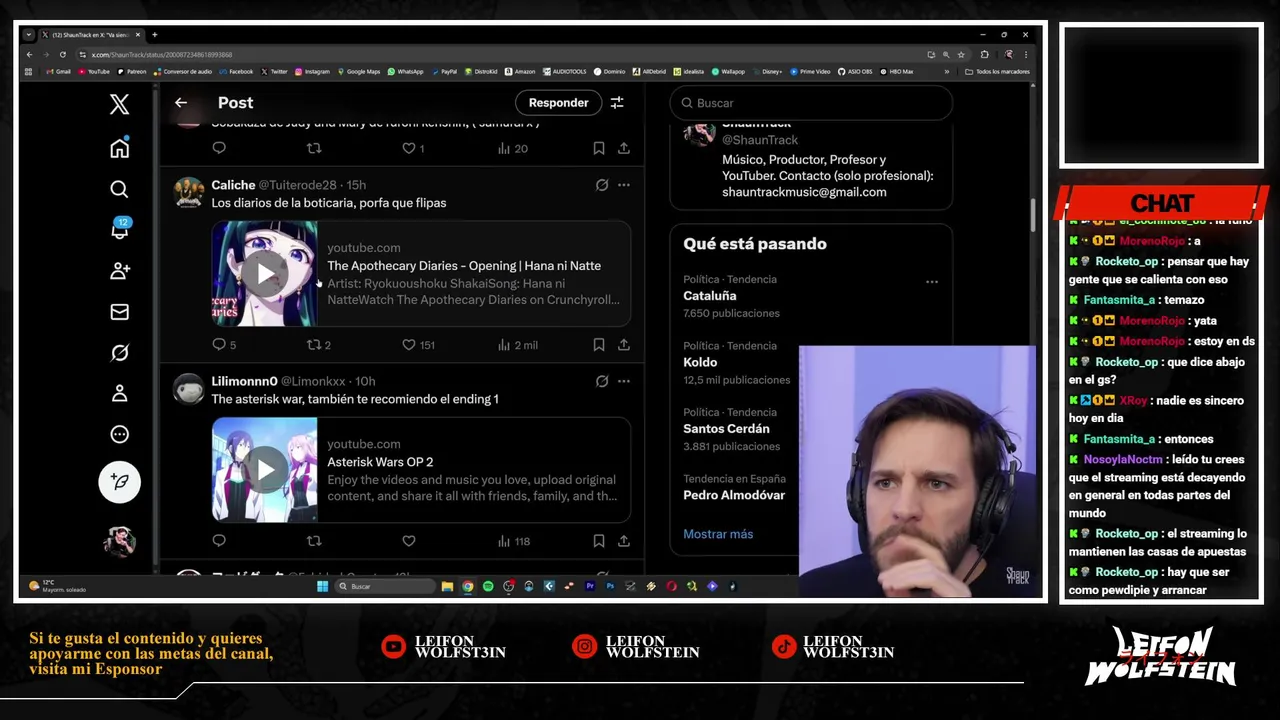Open More options circle in sidebar
Viewport: 1280px width, 720px height.
119,435
